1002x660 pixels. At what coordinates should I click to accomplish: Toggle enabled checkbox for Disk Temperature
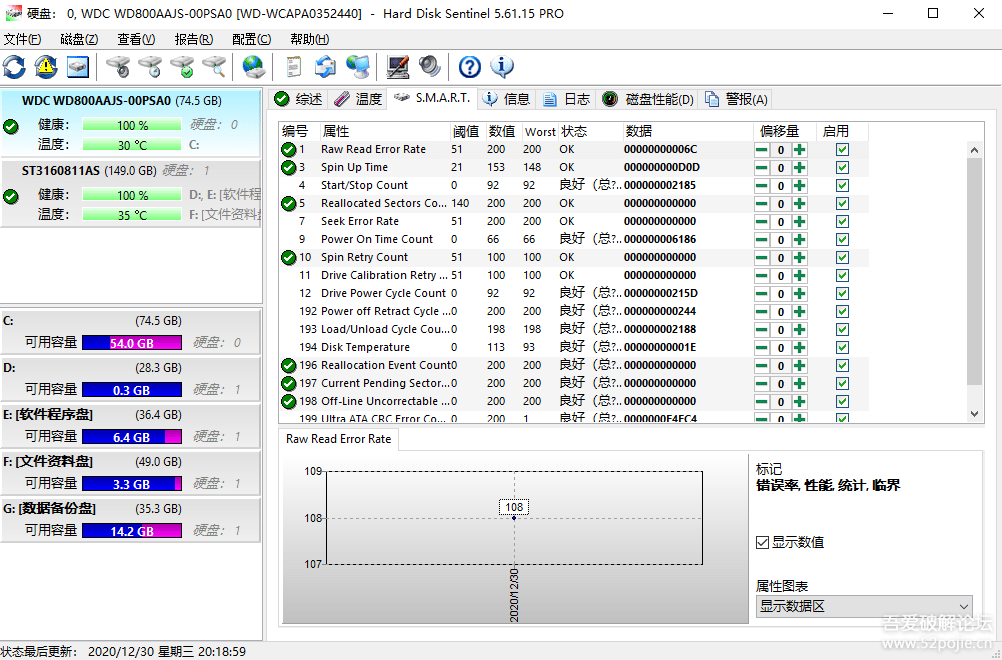point(842,348)
